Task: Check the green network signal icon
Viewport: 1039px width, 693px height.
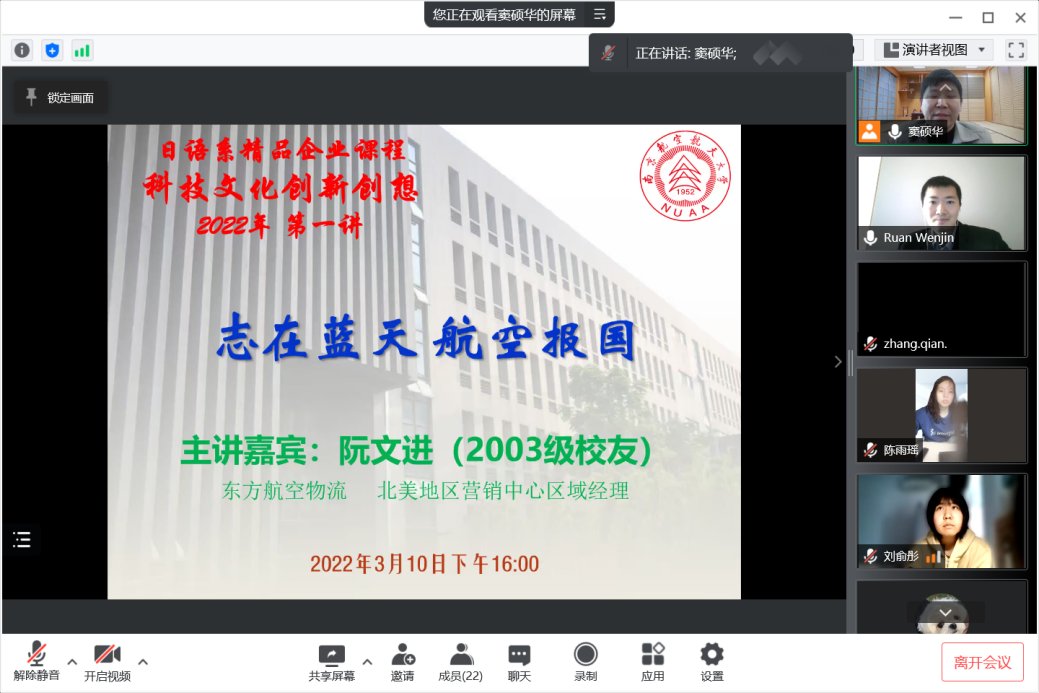Action: [82, 50]
